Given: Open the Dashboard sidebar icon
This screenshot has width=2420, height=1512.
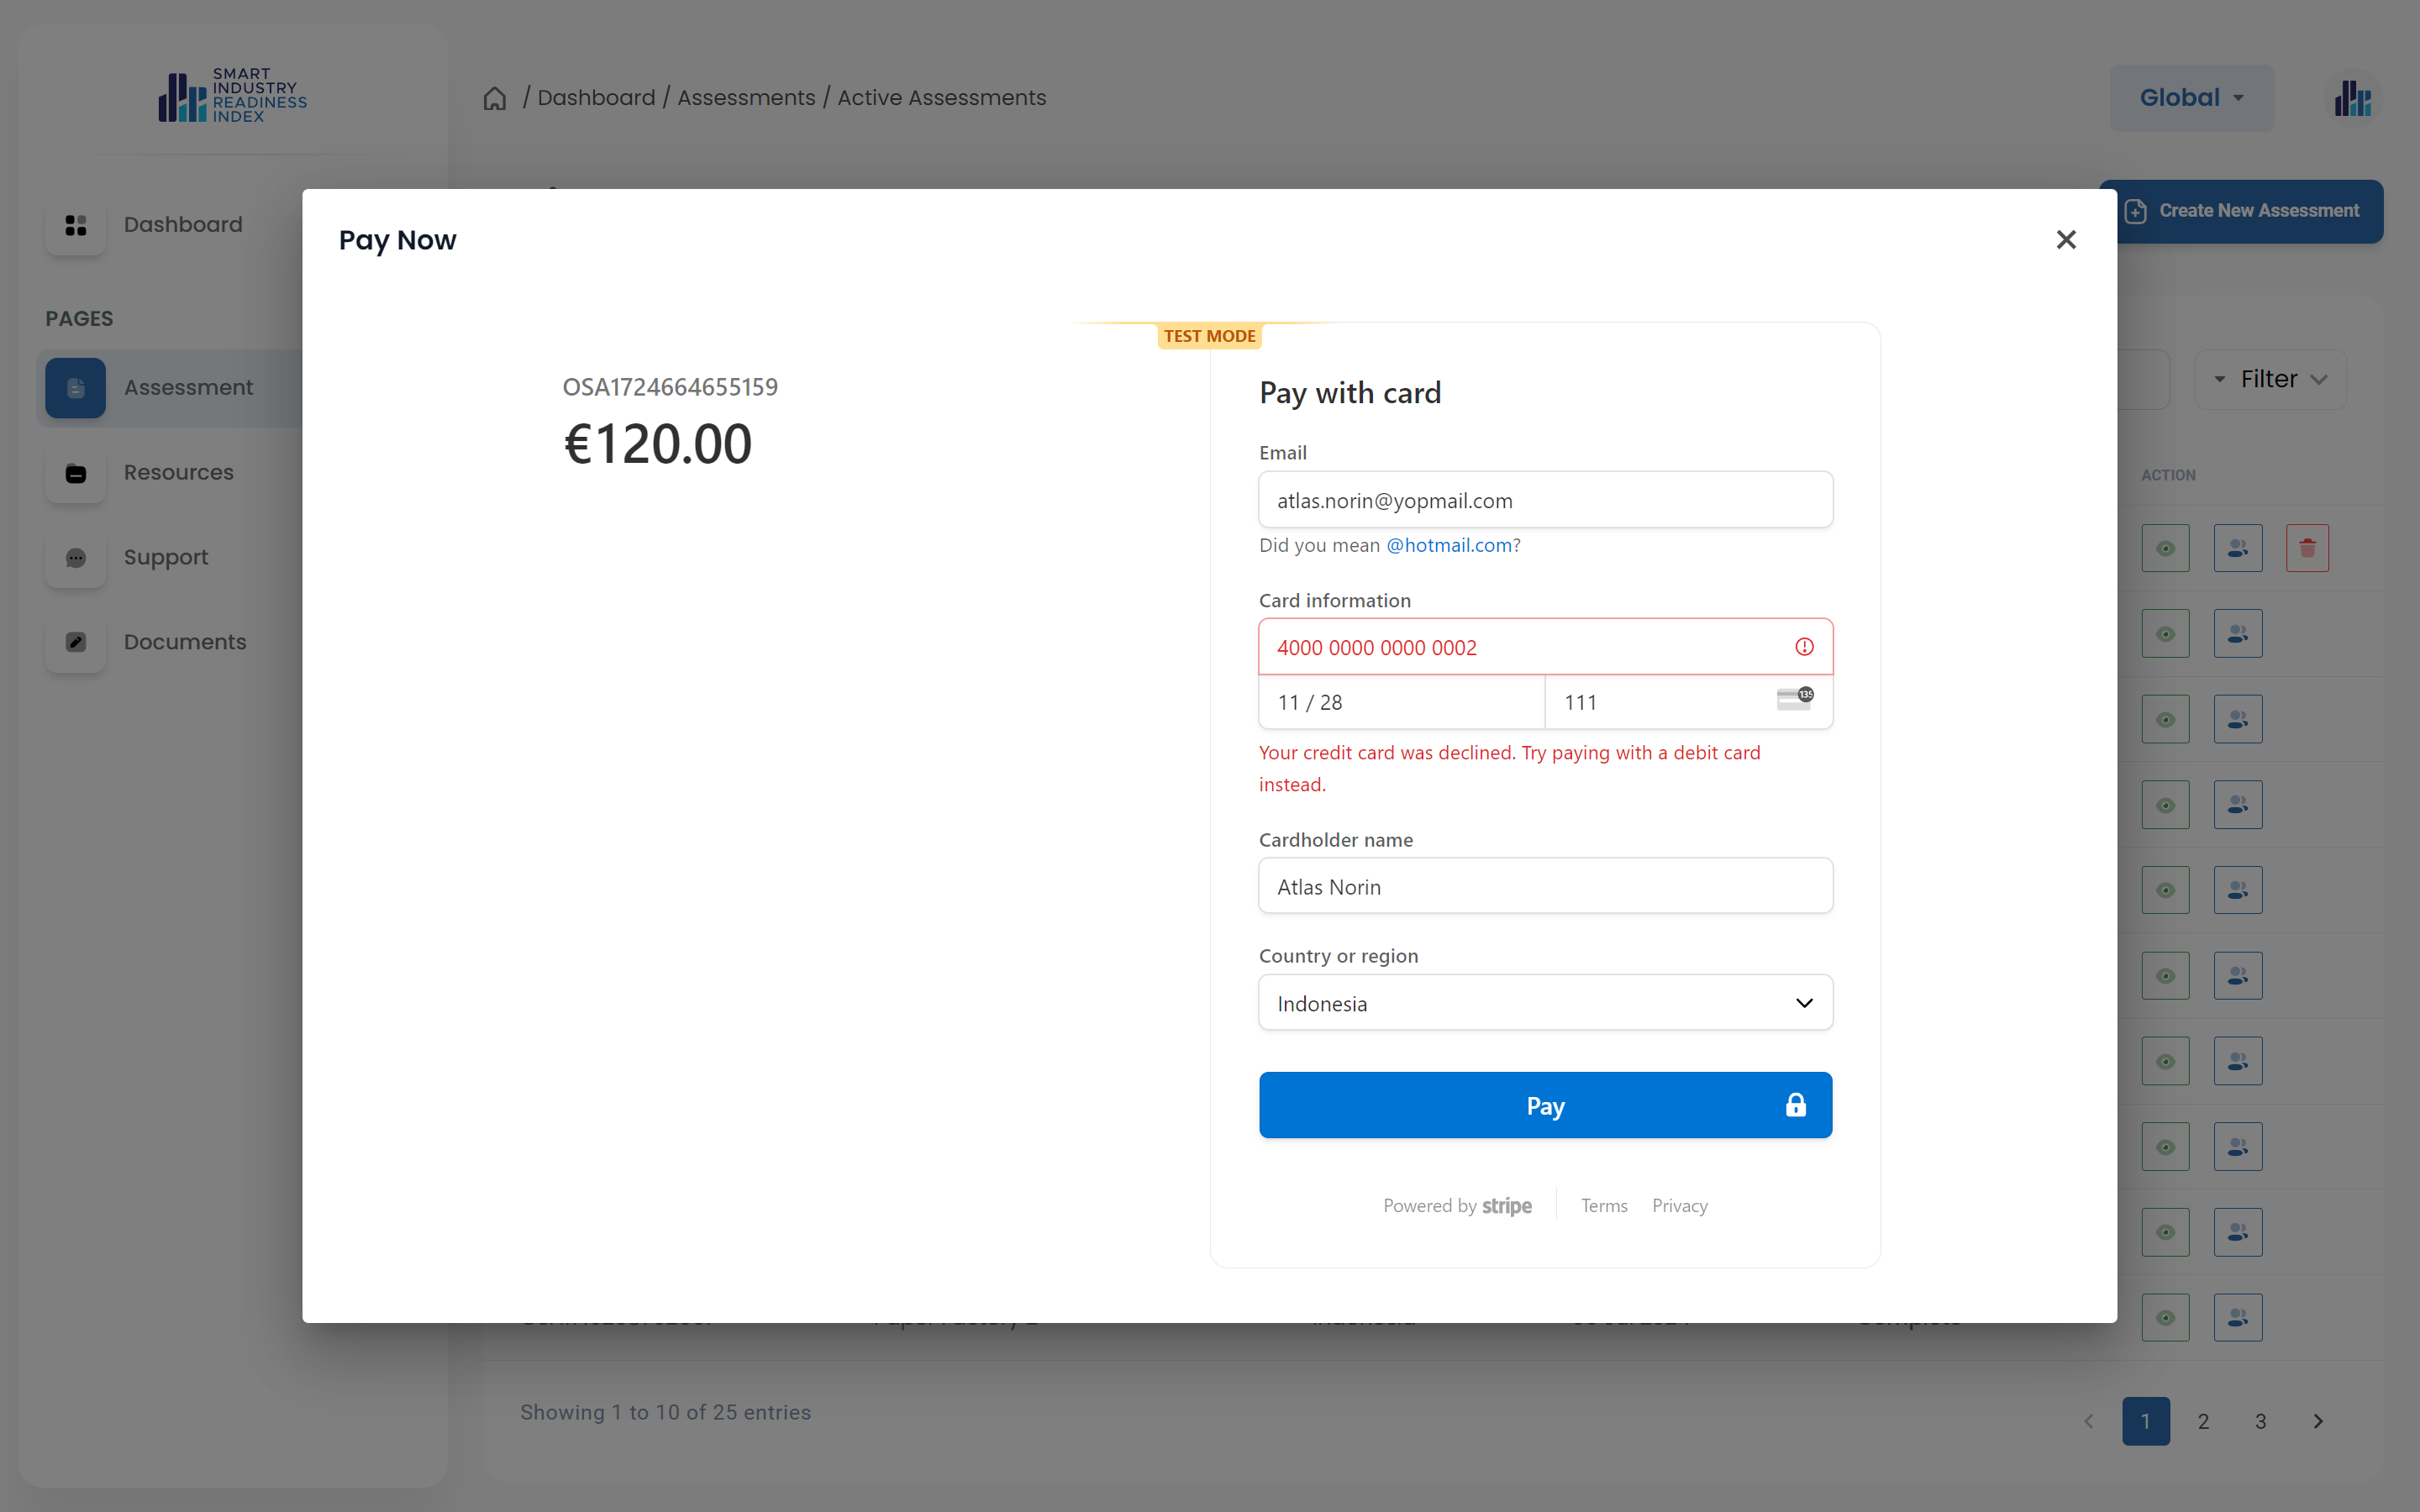Looking at the screenshot, I should (76, 225).
